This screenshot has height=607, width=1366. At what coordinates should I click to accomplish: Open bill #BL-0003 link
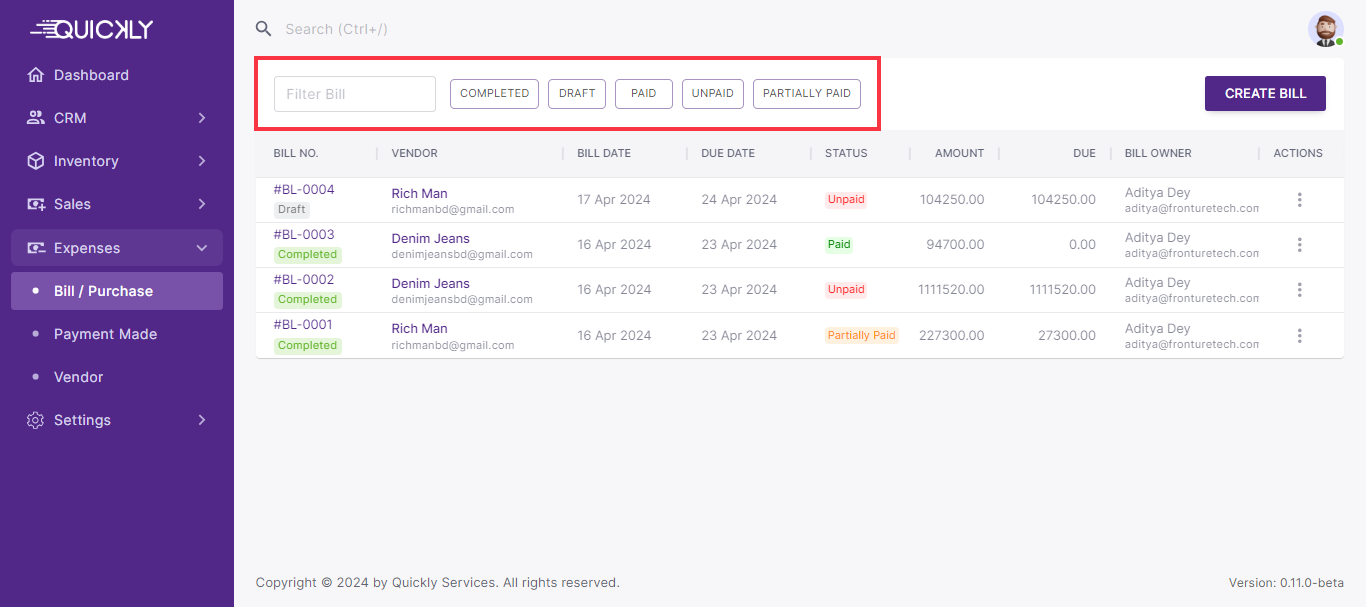tap(304, 235)
